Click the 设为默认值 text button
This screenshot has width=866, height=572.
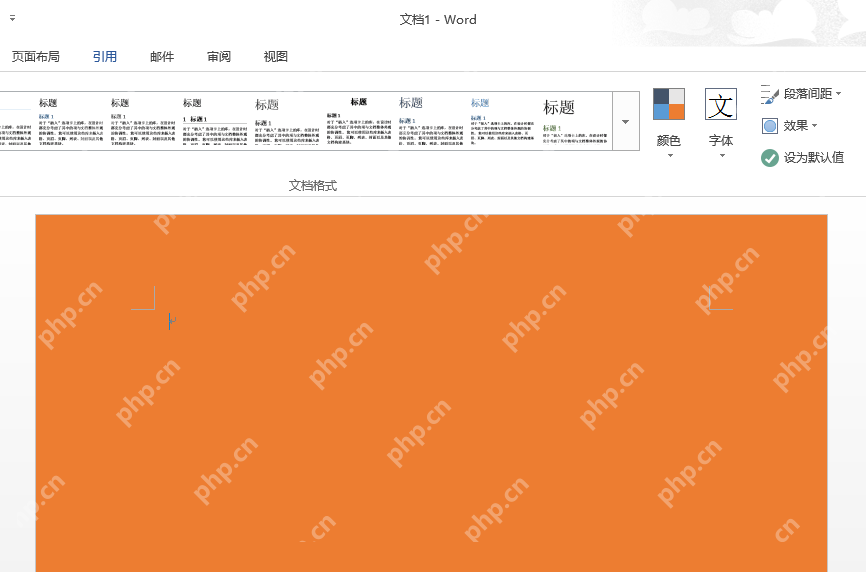coord(814,158)
